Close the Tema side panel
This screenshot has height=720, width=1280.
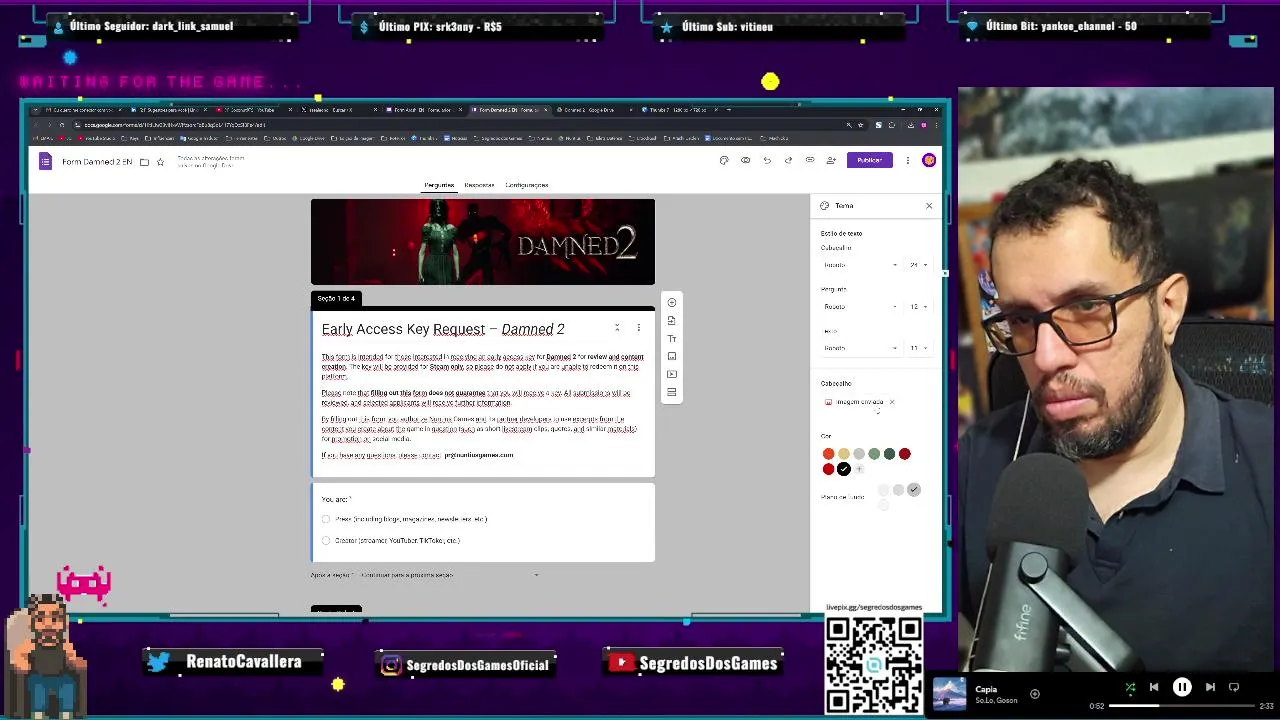(929, 206)
